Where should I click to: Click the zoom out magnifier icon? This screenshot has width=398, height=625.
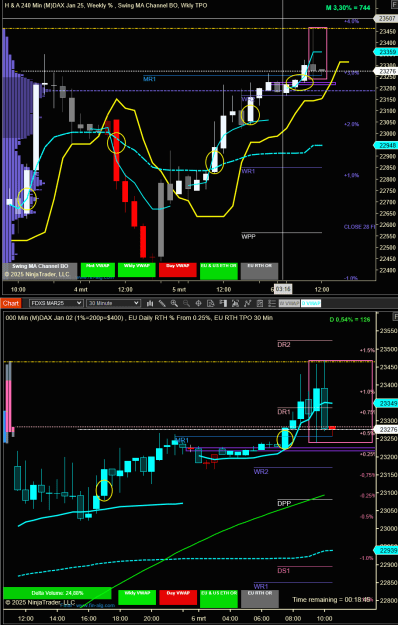(x=186, y=303)
